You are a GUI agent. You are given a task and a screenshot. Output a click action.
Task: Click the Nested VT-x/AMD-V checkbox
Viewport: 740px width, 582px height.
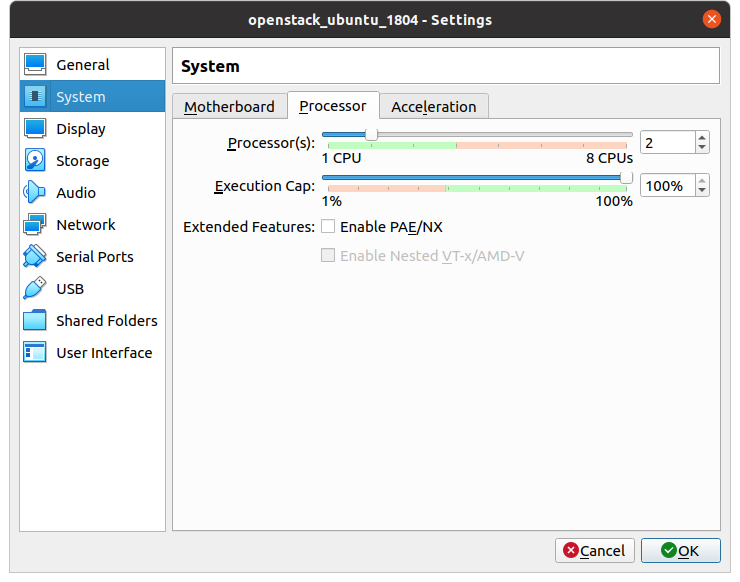[x=328, y=255]
